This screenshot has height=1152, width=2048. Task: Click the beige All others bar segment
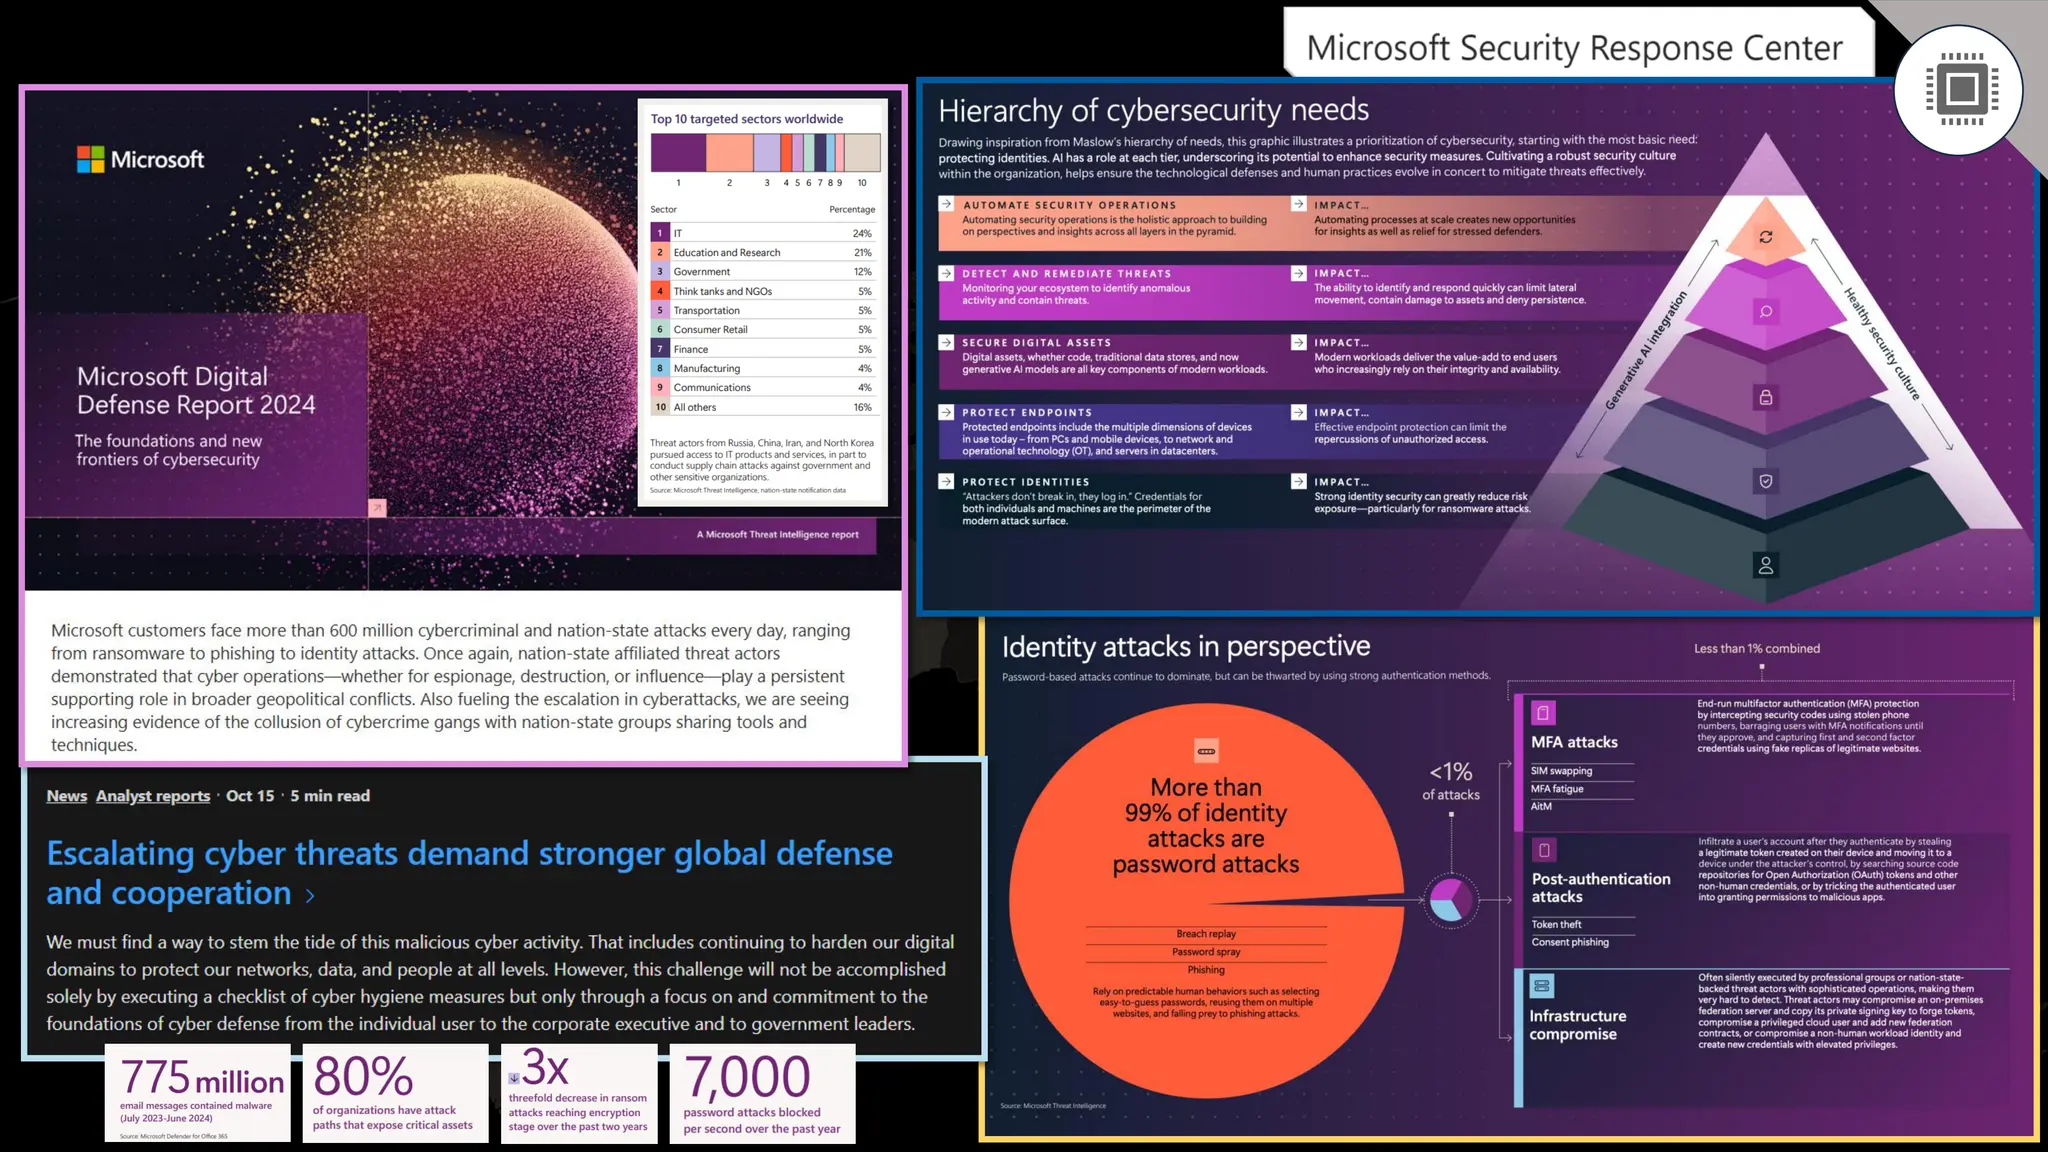click(862, 153)
